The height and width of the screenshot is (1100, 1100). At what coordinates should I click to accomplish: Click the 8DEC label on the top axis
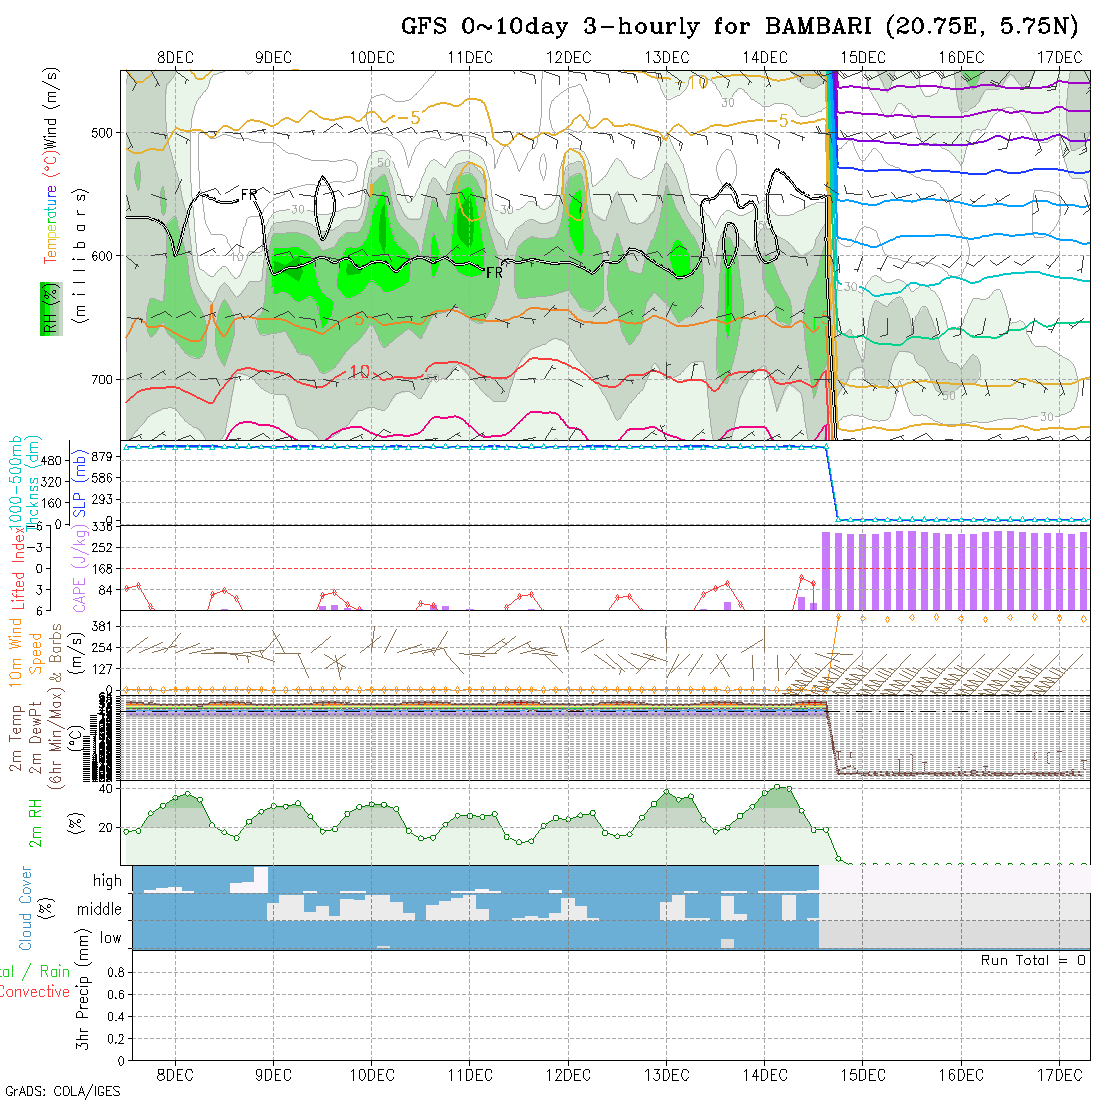pos(175,58)
